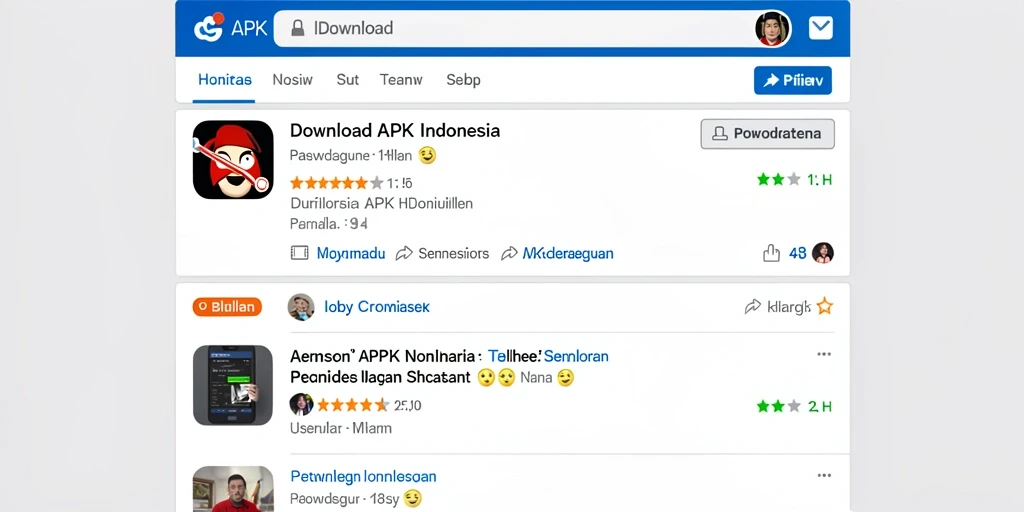
Task: Click the like count 48
Action: [x=797, y=253]
